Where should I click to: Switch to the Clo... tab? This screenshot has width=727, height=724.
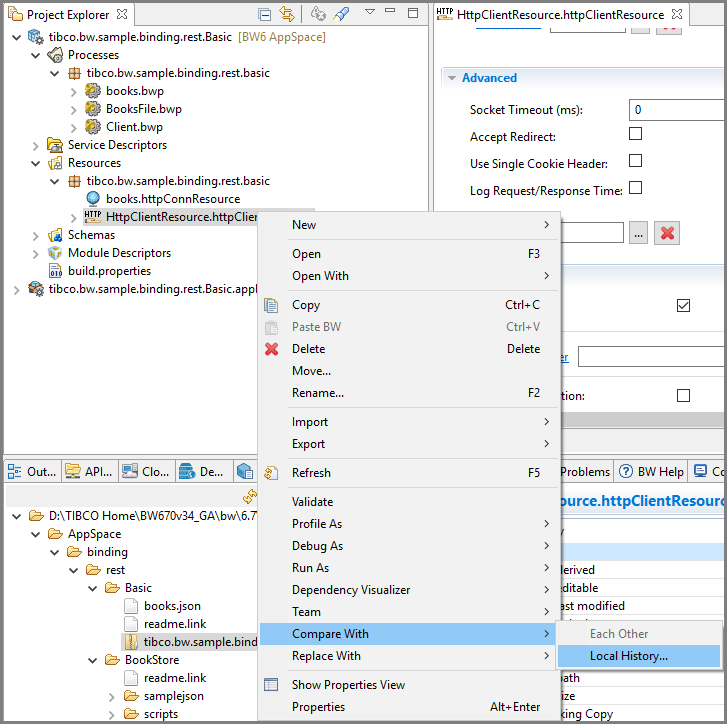[147, 471]
